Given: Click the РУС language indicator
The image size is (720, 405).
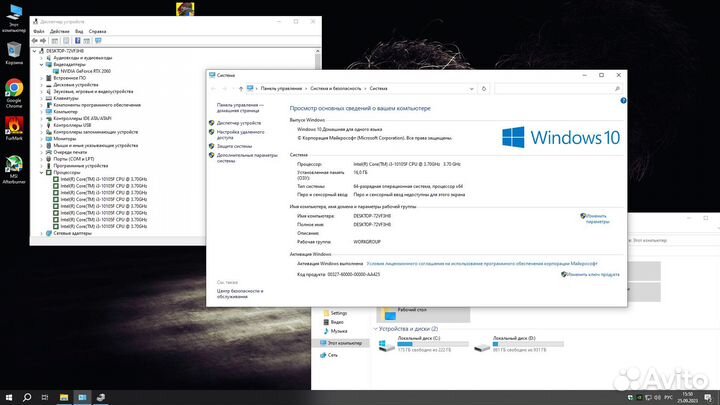Looking at the screenshot, I should (668, 397).
